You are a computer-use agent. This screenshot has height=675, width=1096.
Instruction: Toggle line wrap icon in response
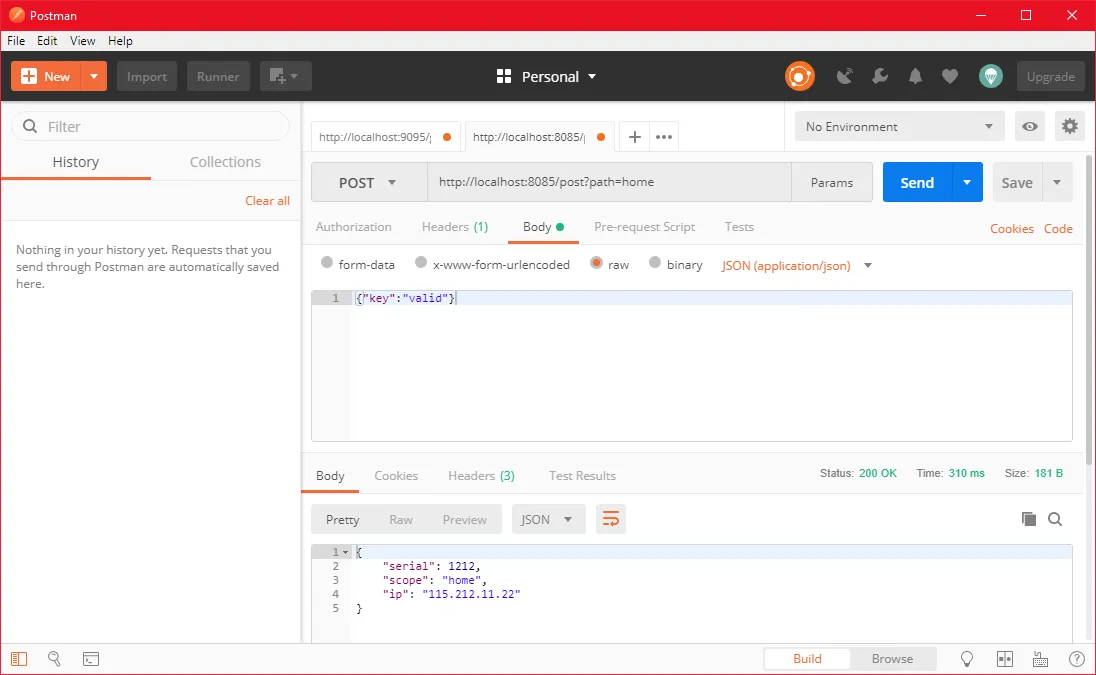[x=611, y=519]
